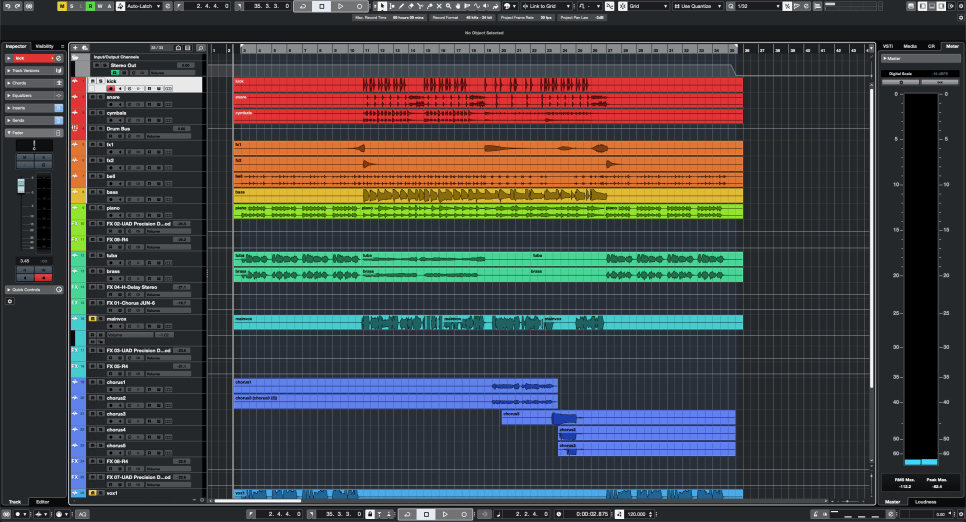Click the Undo arrow in the toolbar
This screenshot has height=522, width=966.
tap(7, 6)
